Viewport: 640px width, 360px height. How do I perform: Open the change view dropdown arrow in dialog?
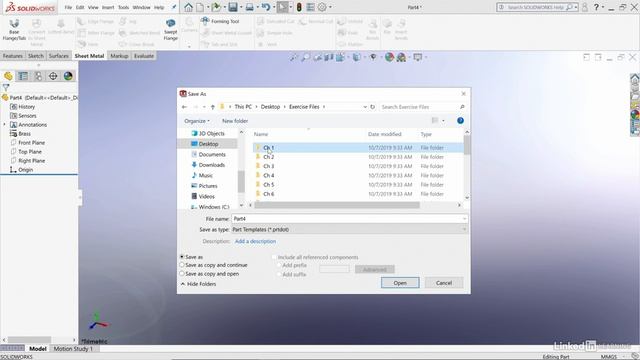(x=443, y=121)
